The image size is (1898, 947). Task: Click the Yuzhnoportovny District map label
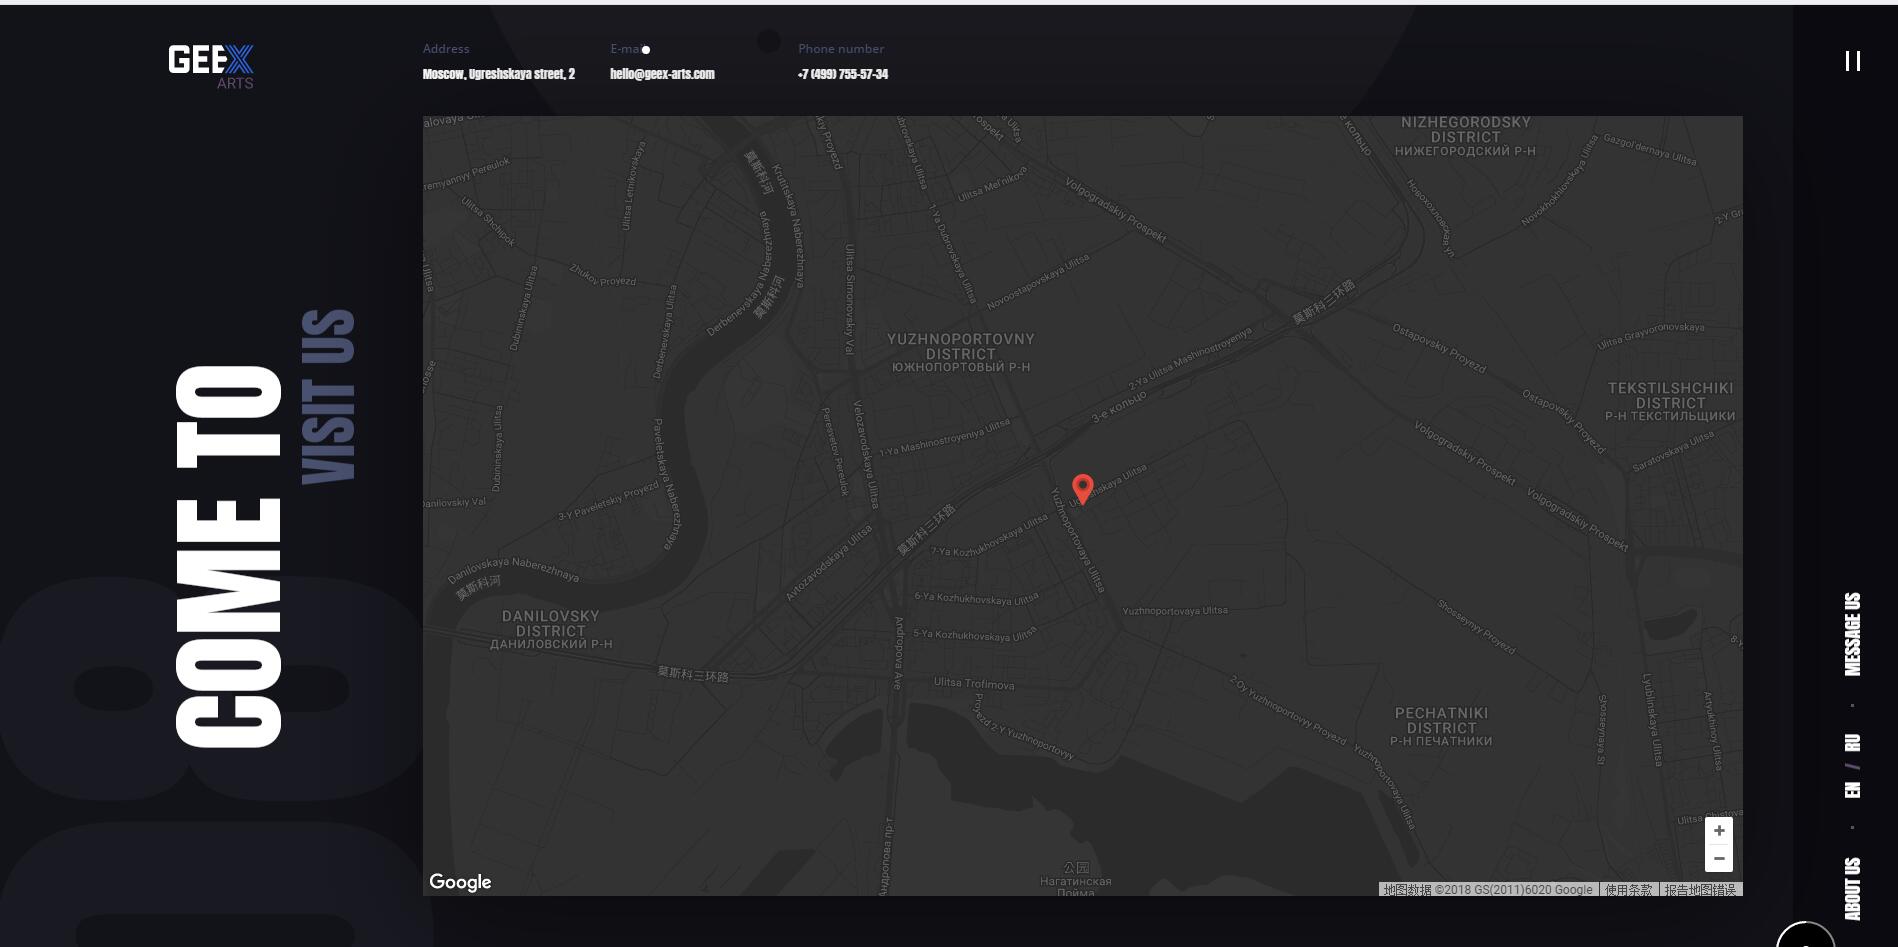[961, 353]
